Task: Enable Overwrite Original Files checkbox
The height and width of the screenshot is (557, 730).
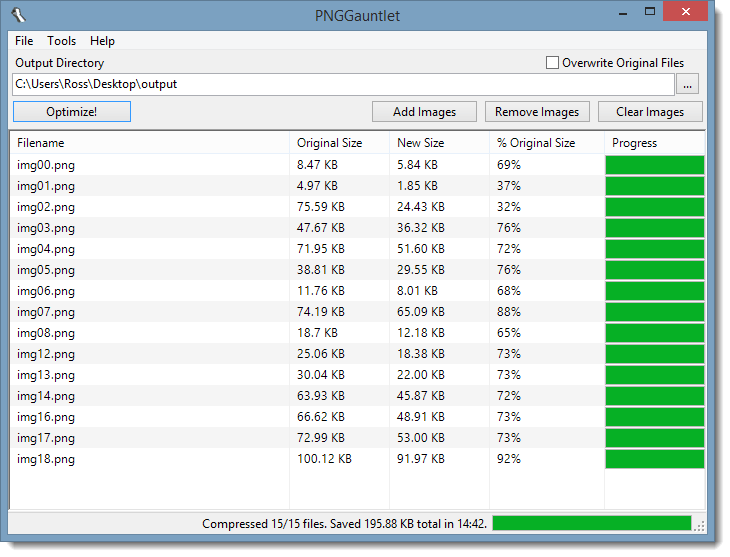Action: pyautogui.click(x=552, y=63)
